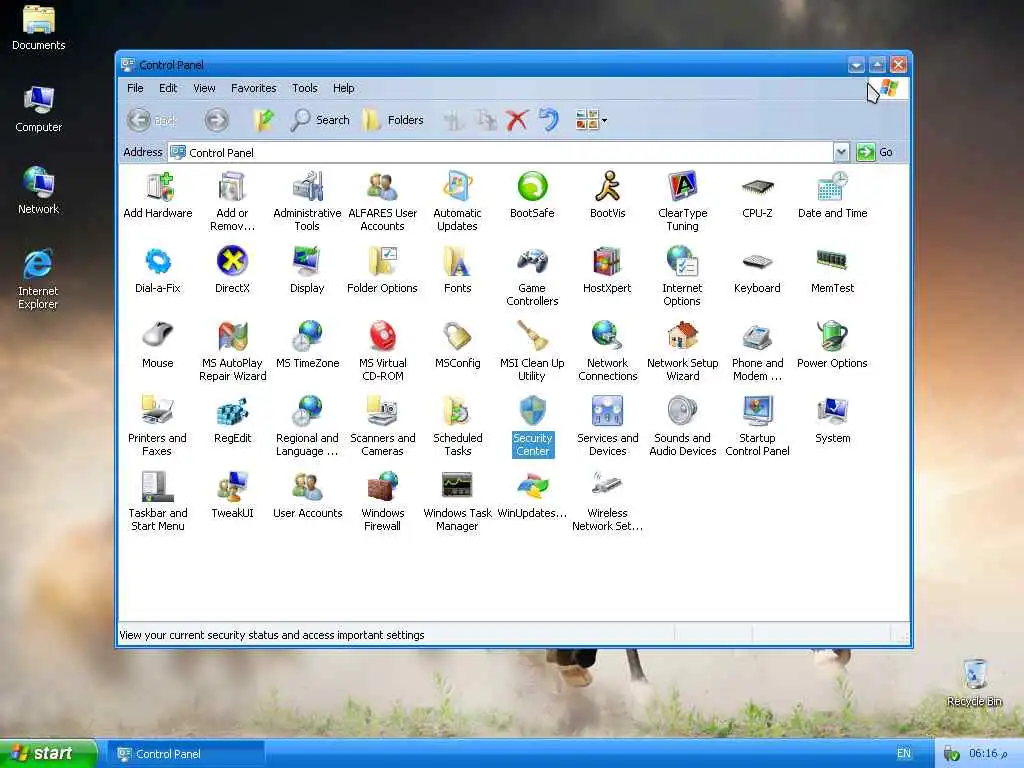Viewport: 1024px width, 768px height.
Task: Open Windows Firewall applet
Action: (382, 502)
